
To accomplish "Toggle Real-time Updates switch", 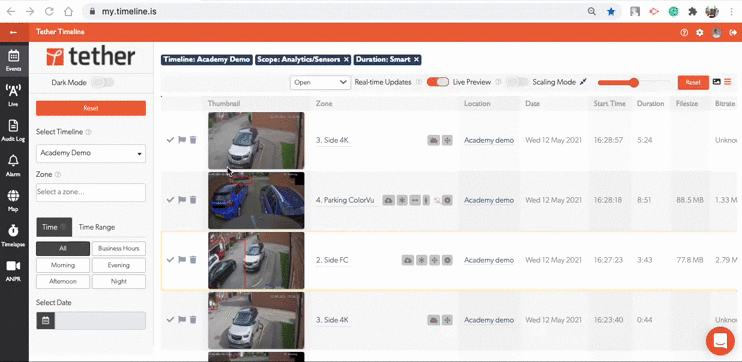I will pos(438,82).
